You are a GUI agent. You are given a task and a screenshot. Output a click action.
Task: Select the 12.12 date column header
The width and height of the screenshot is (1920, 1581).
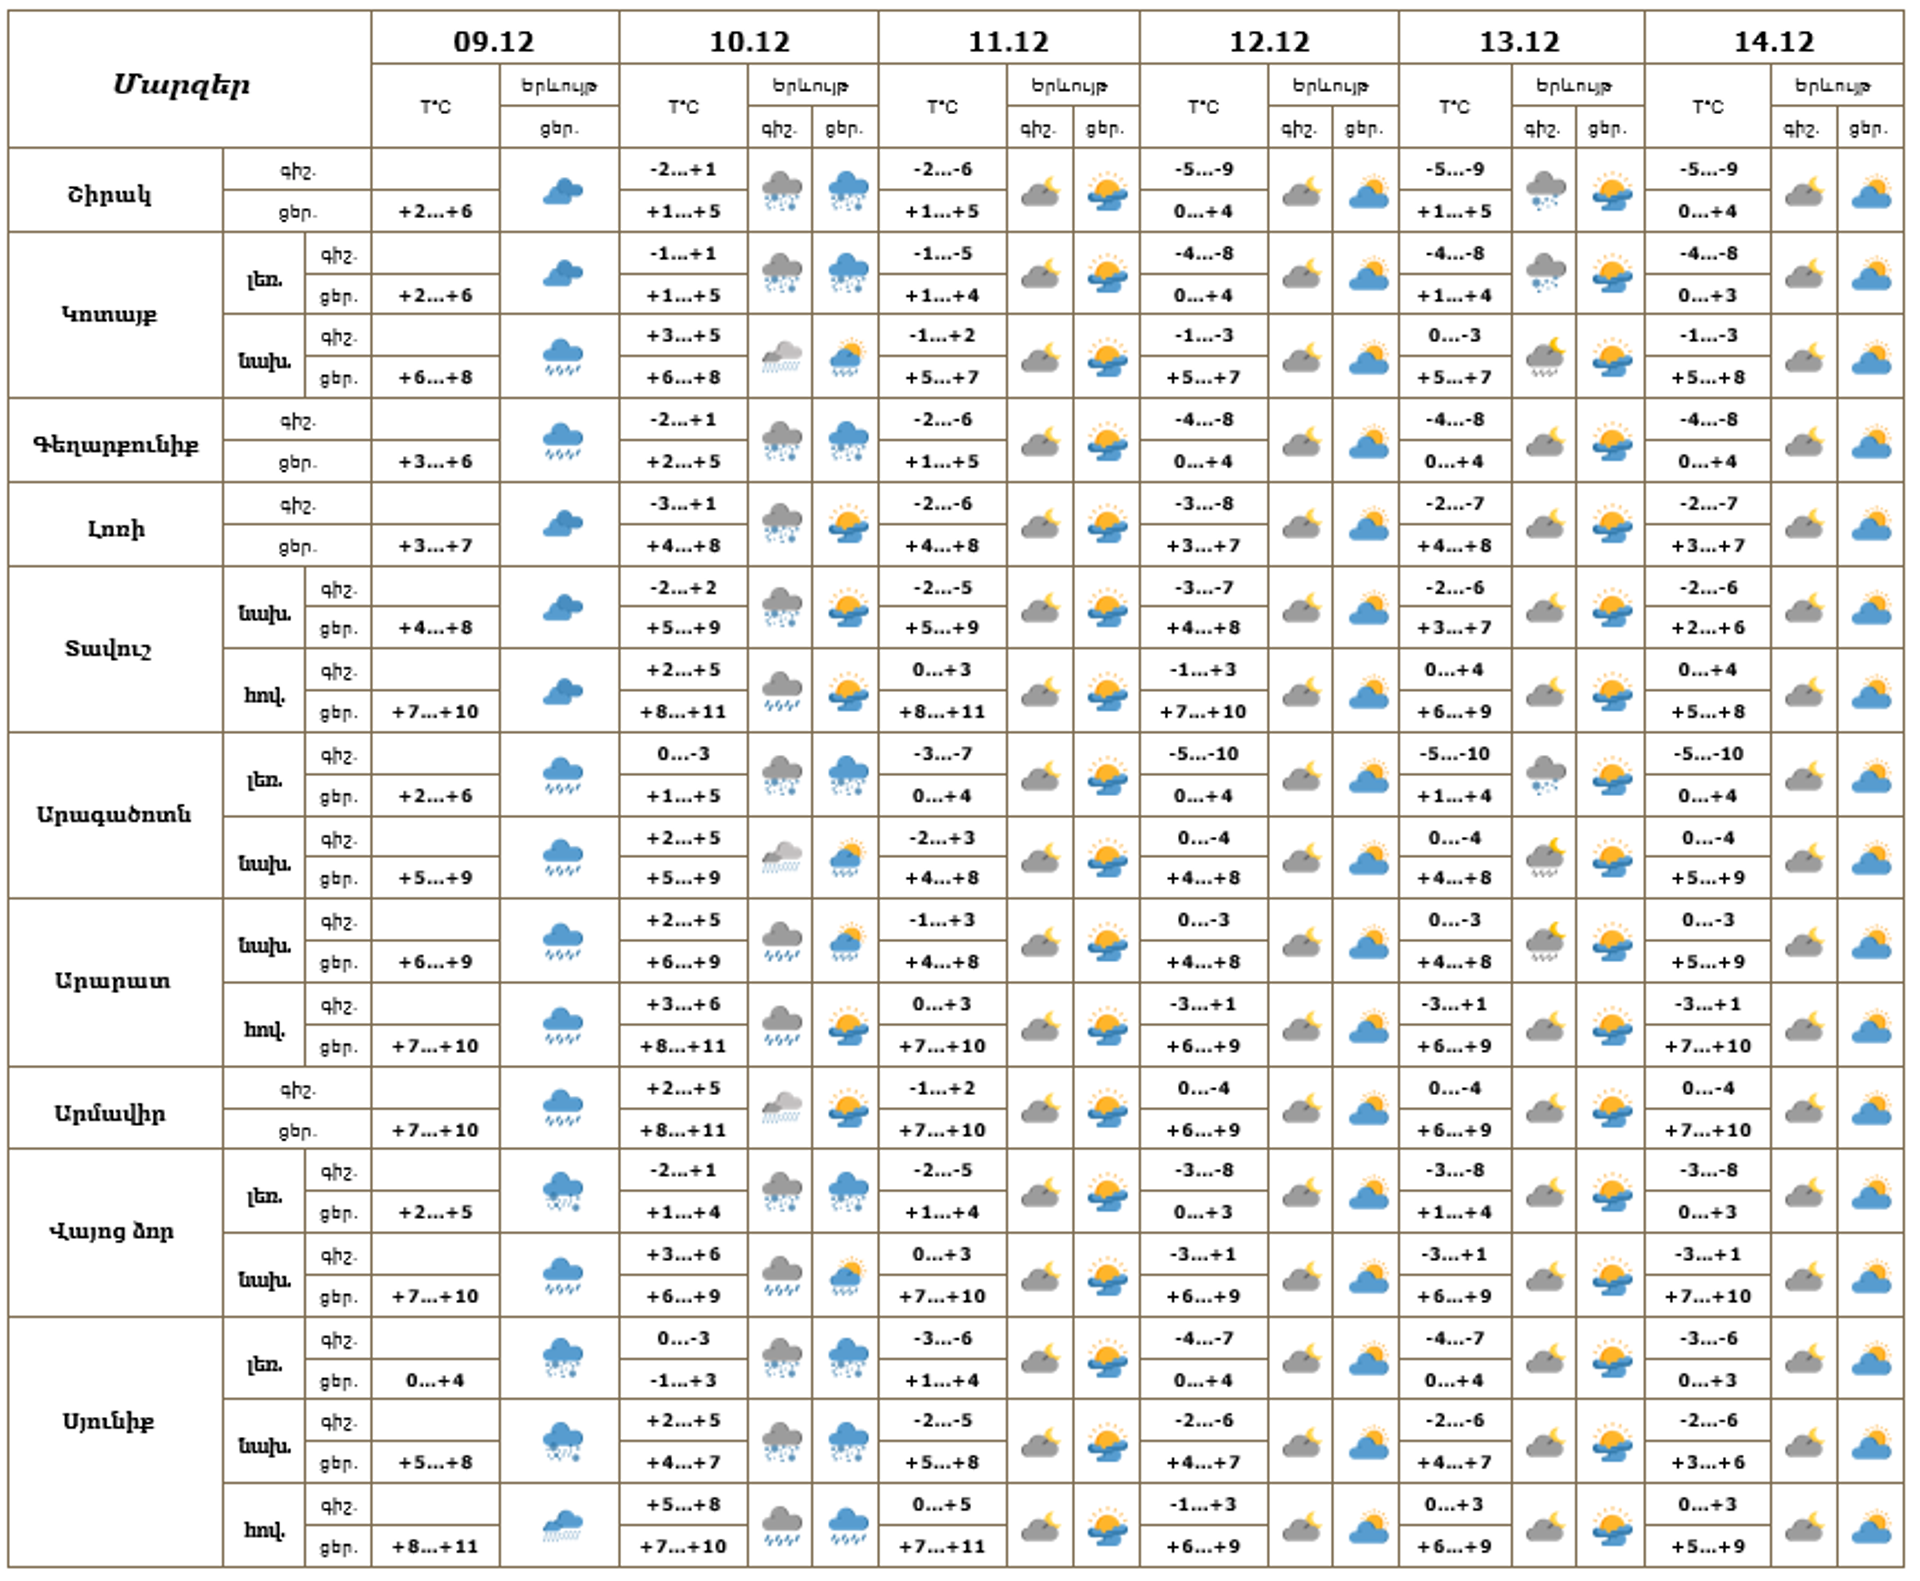[x=1268, y=41]
